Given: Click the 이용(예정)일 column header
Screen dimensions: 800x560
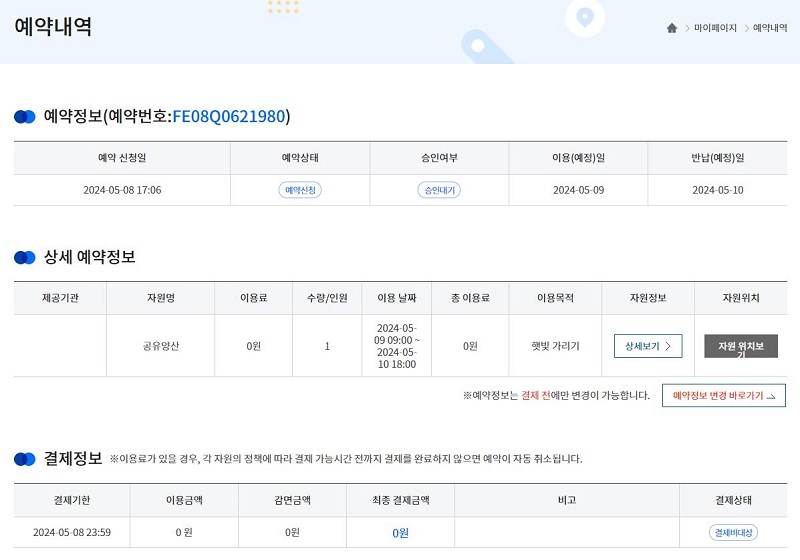Looking at the screenshot, I should click(578, 158).
